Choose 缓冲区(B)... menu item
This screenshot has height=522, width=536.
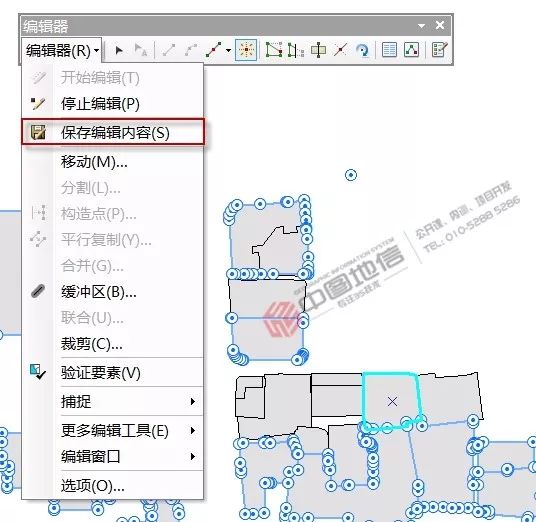click(112, 292)
